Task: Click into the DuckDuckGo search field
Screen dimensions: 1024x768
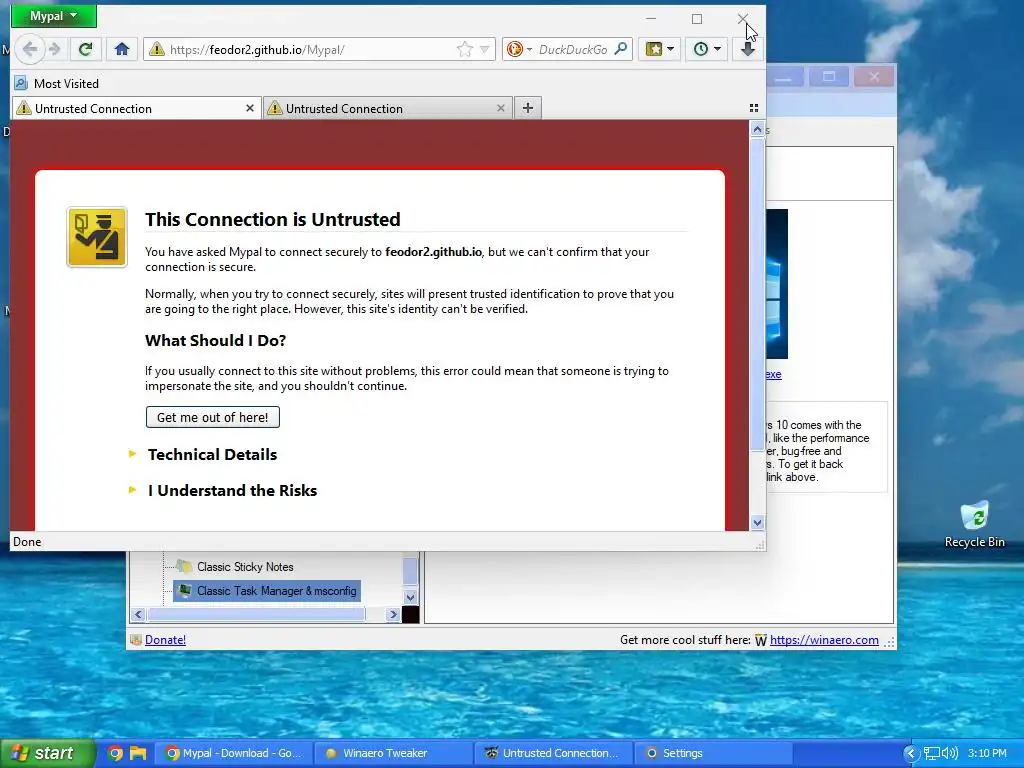Action: click(573, 50)
